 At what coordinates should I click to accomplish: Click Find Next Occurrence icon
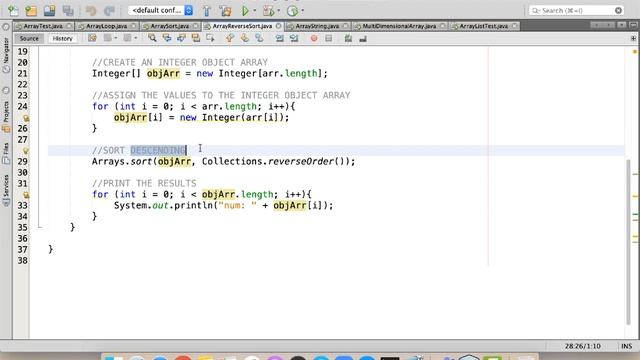[181, 38]
